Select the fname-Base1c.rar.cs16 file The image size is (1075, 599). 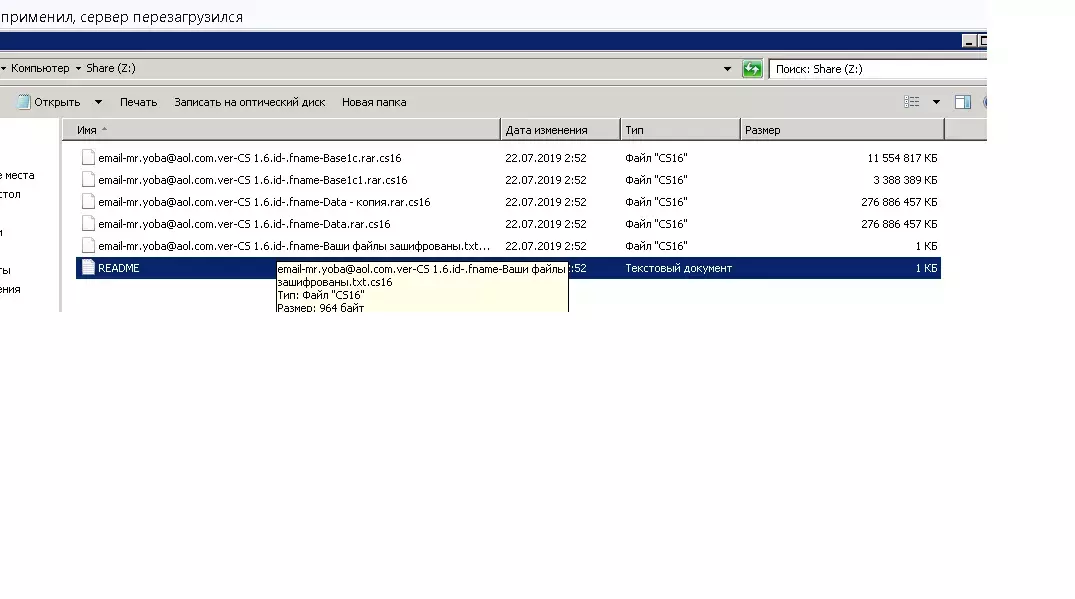(250, 158)
